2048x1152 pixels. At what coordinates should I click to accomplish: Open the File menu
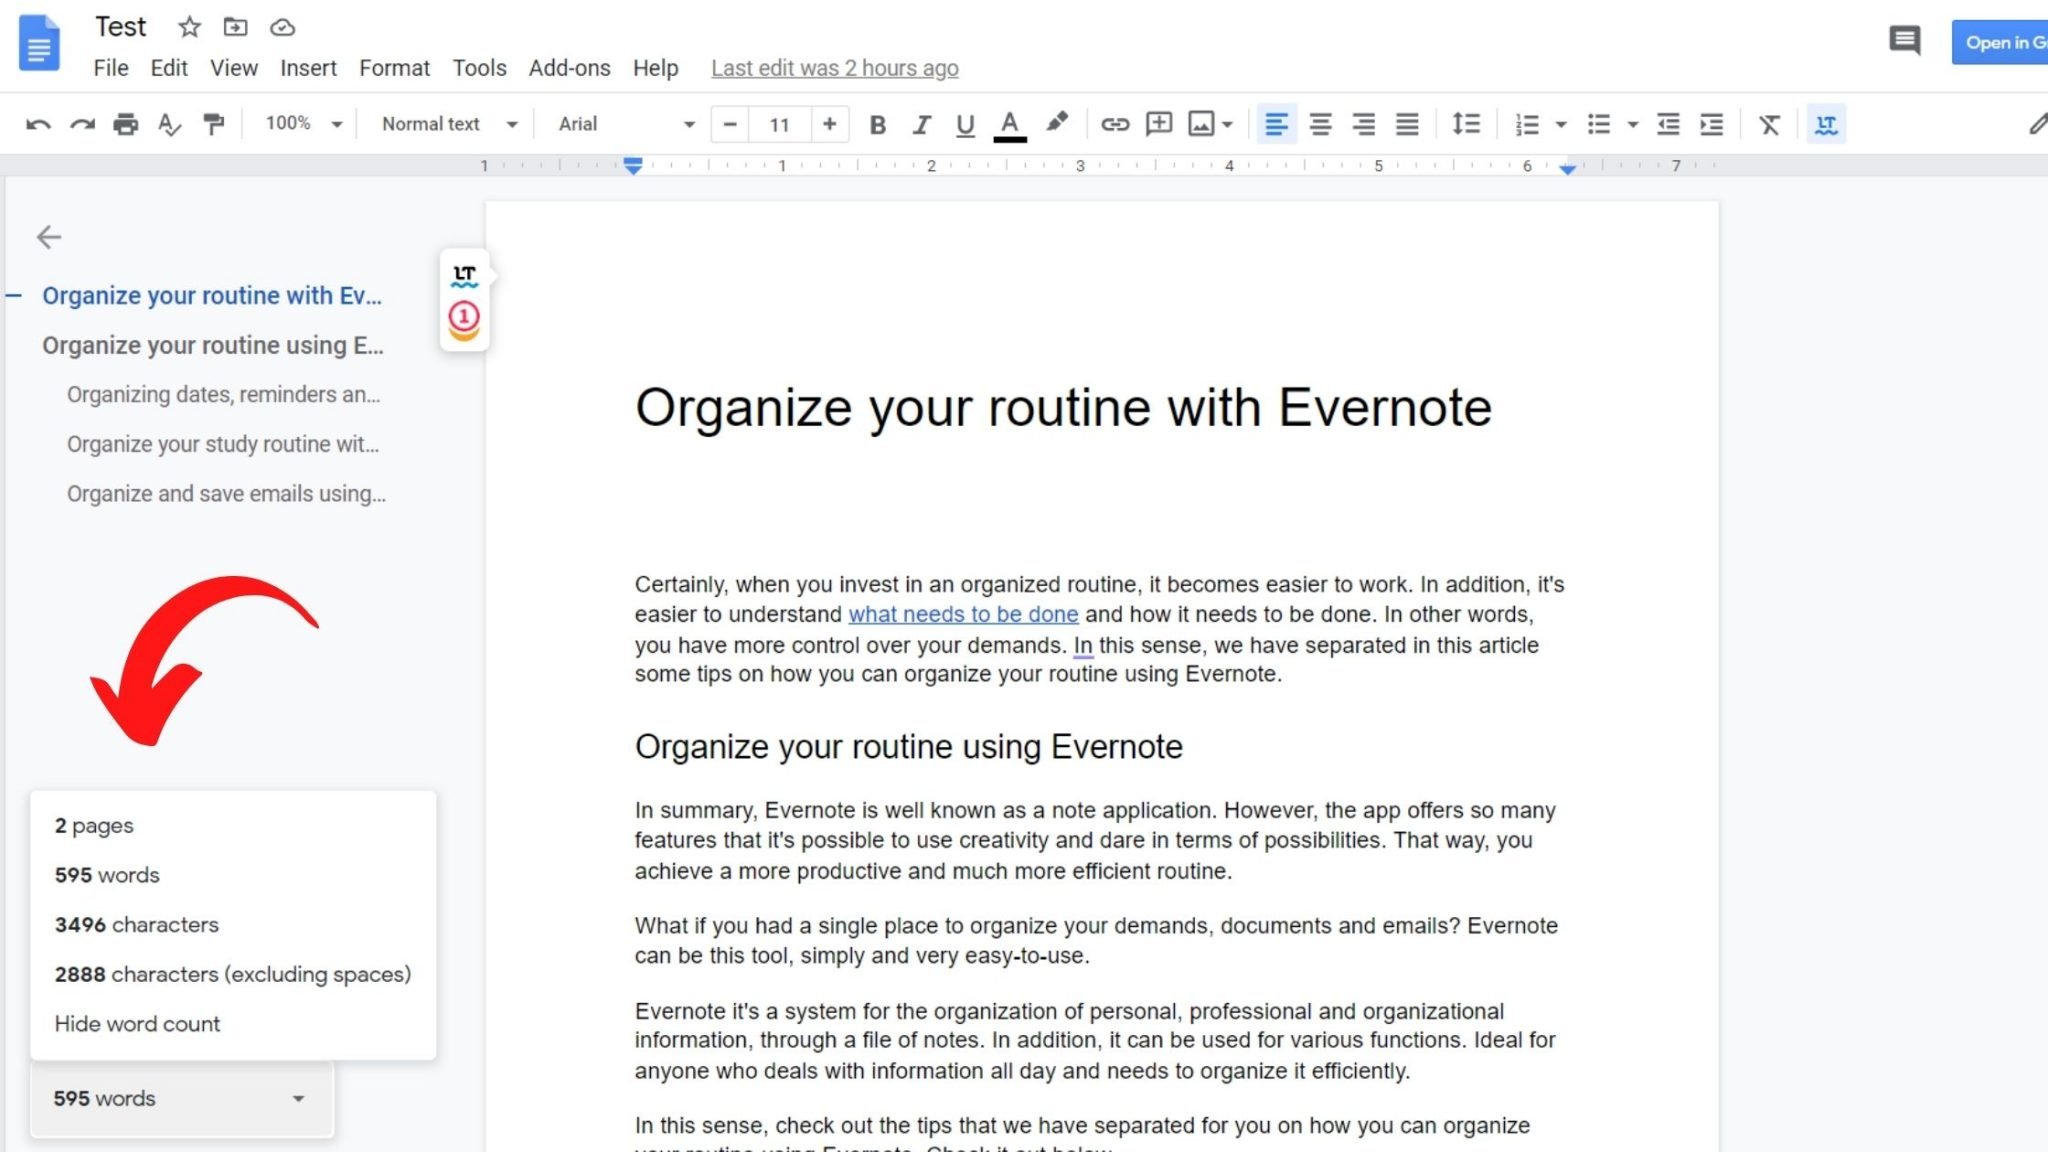click(x=111, y=68)
